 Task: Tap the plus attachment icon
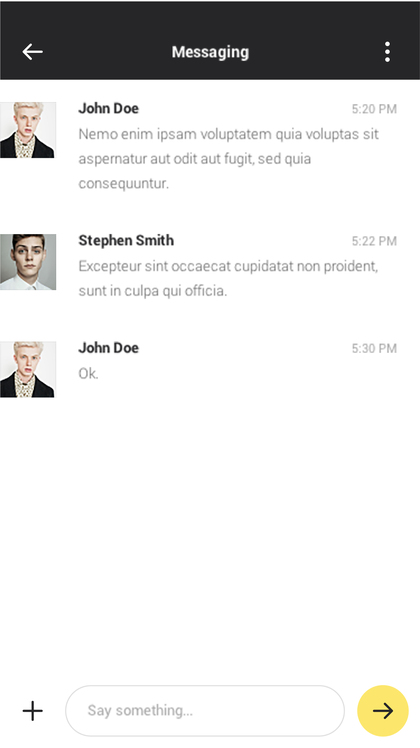tap(32, 711)
